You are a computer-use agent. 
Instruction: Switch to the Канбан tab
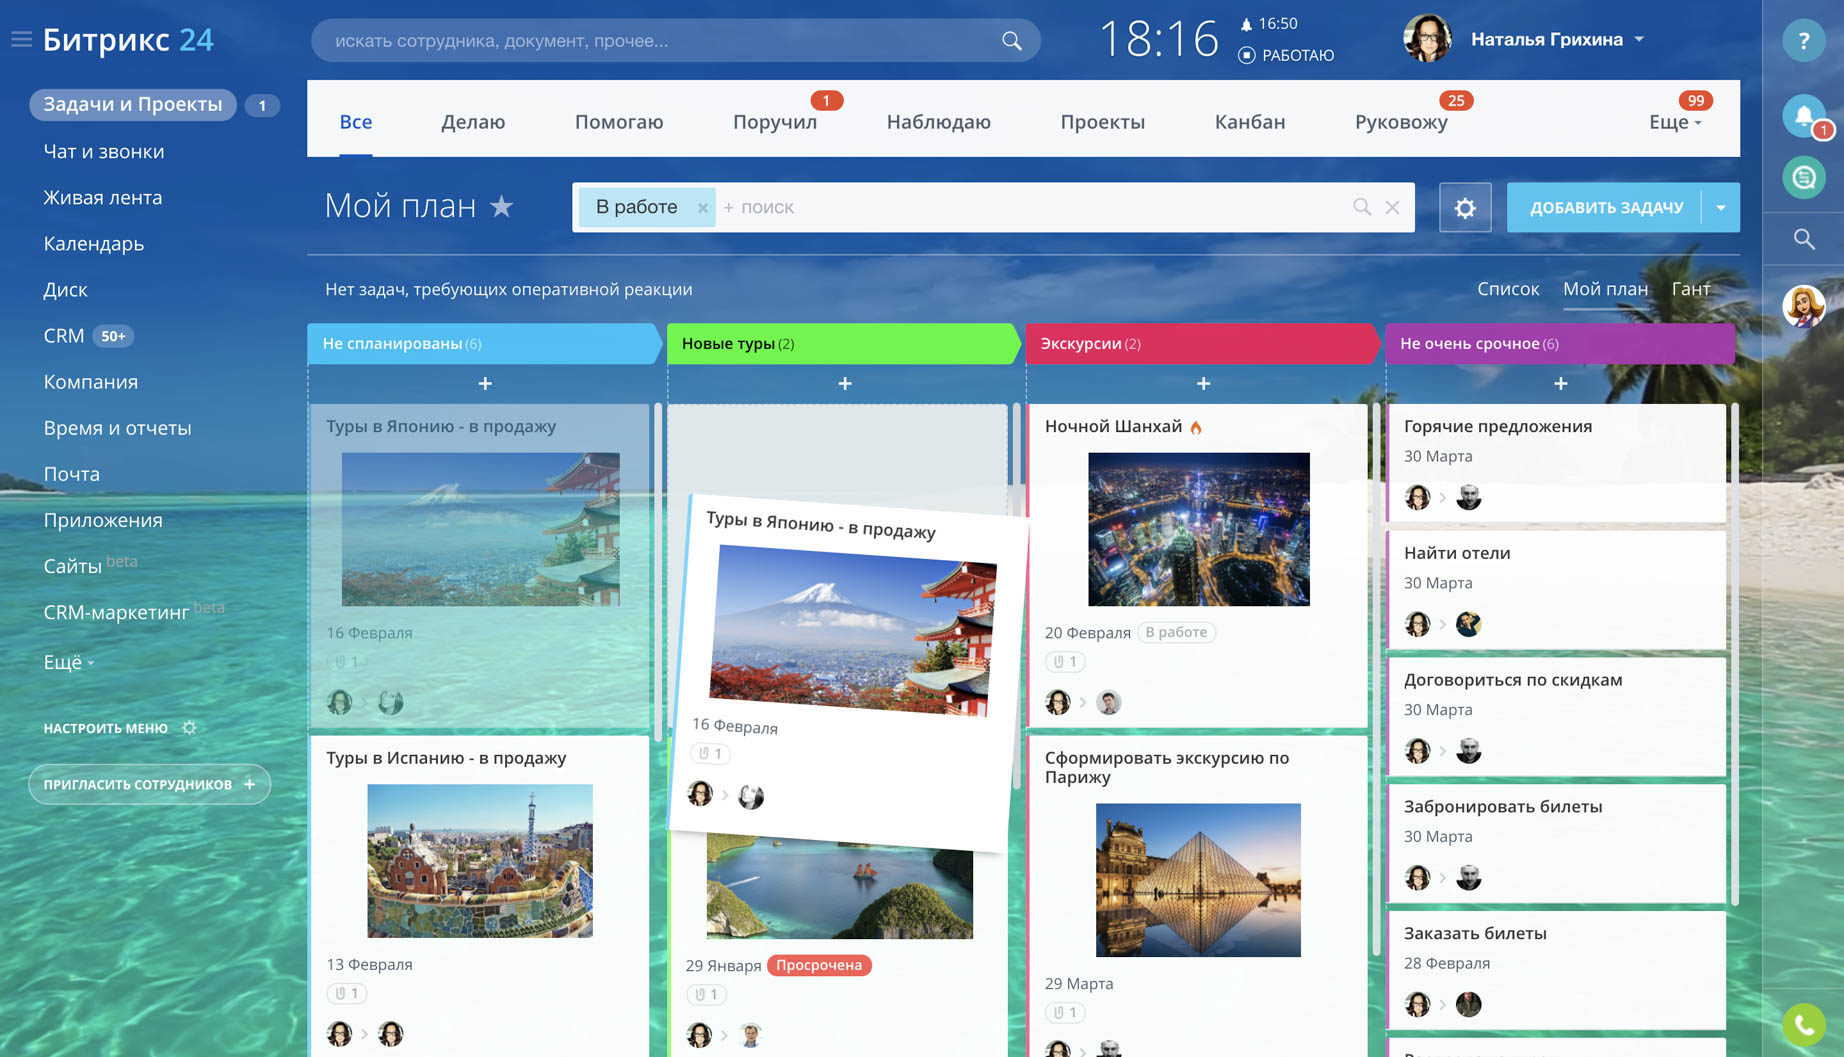[1249, 122]
